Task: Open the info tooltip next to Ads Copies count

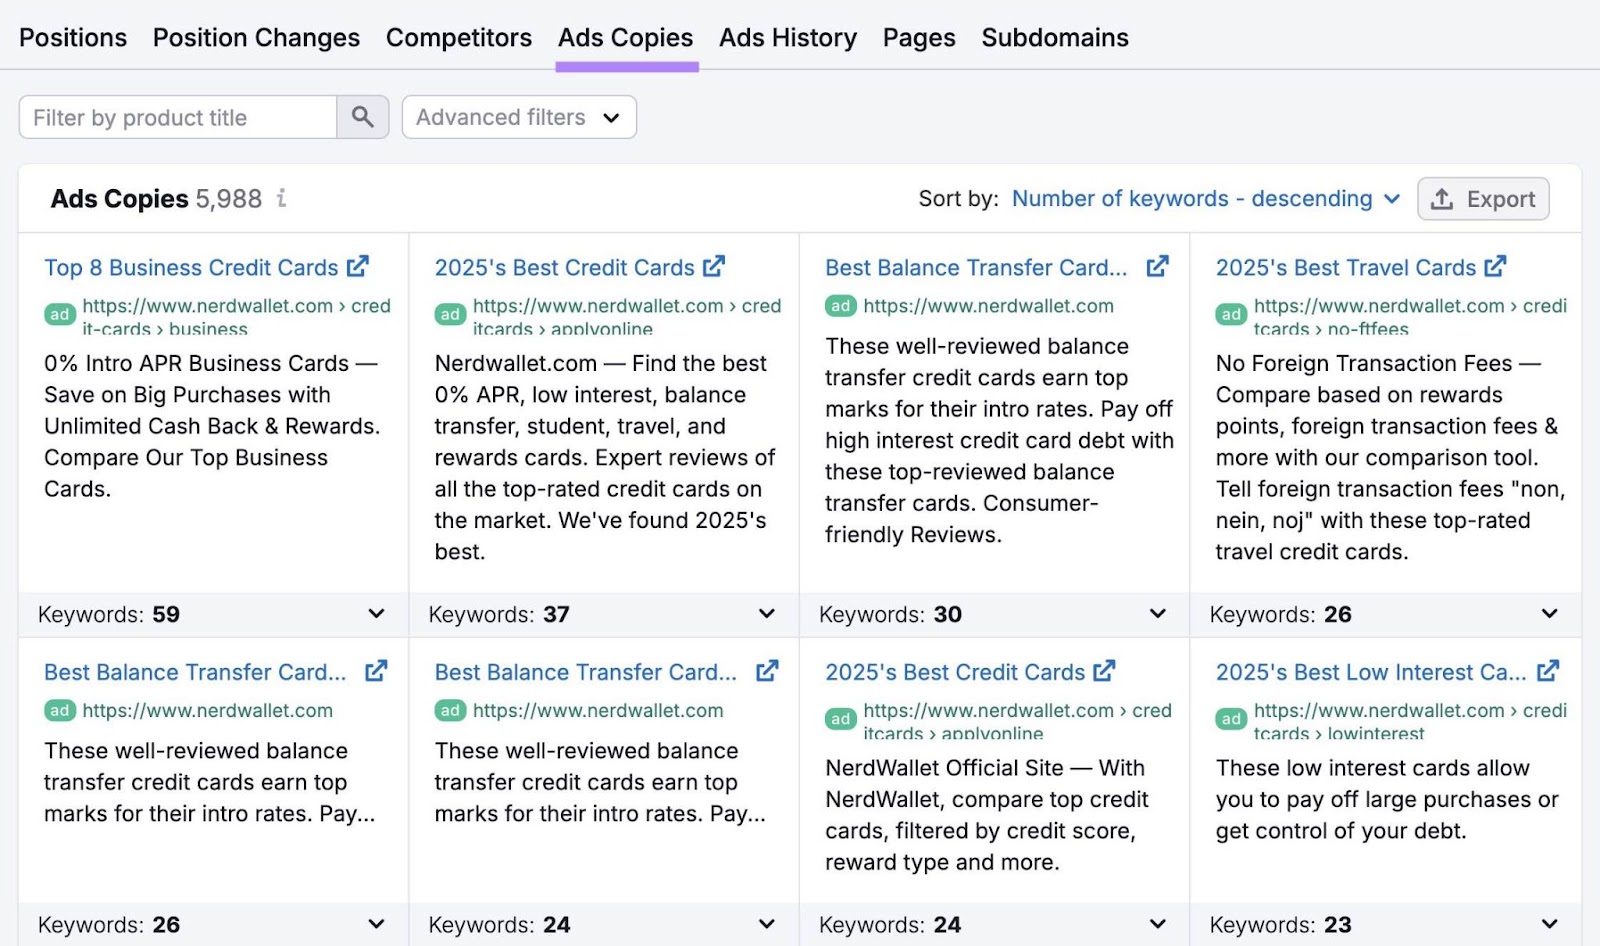Action: [281, 199]
